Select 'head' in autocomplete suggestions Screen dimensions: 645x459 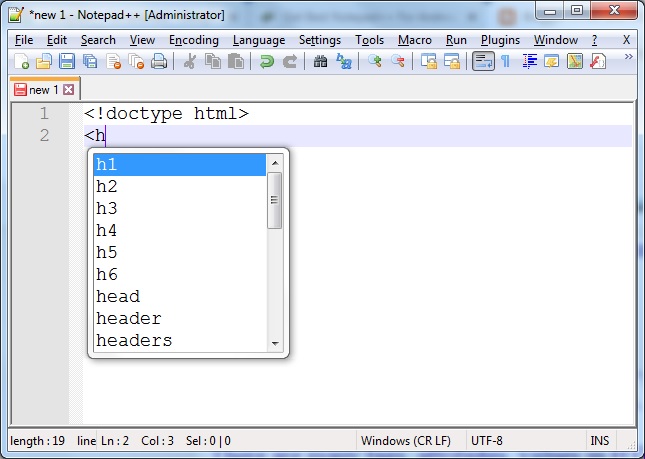pyautogui.click(x=179, y=296)
